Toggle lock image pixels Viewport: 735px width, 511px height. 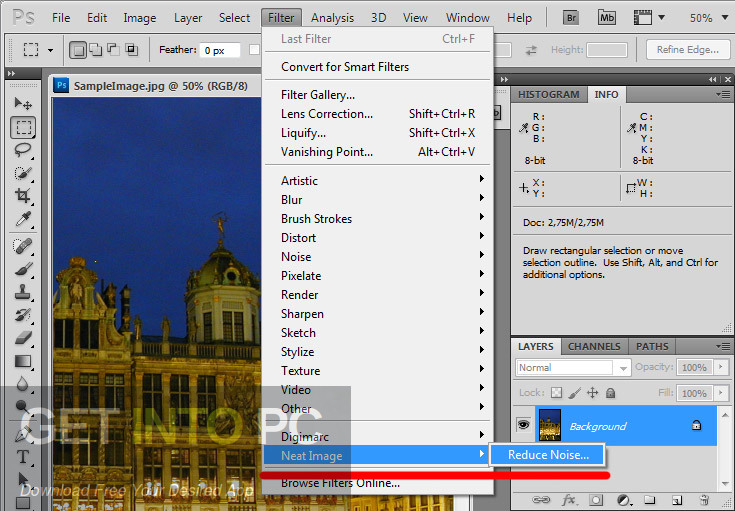tap(575, 393)
